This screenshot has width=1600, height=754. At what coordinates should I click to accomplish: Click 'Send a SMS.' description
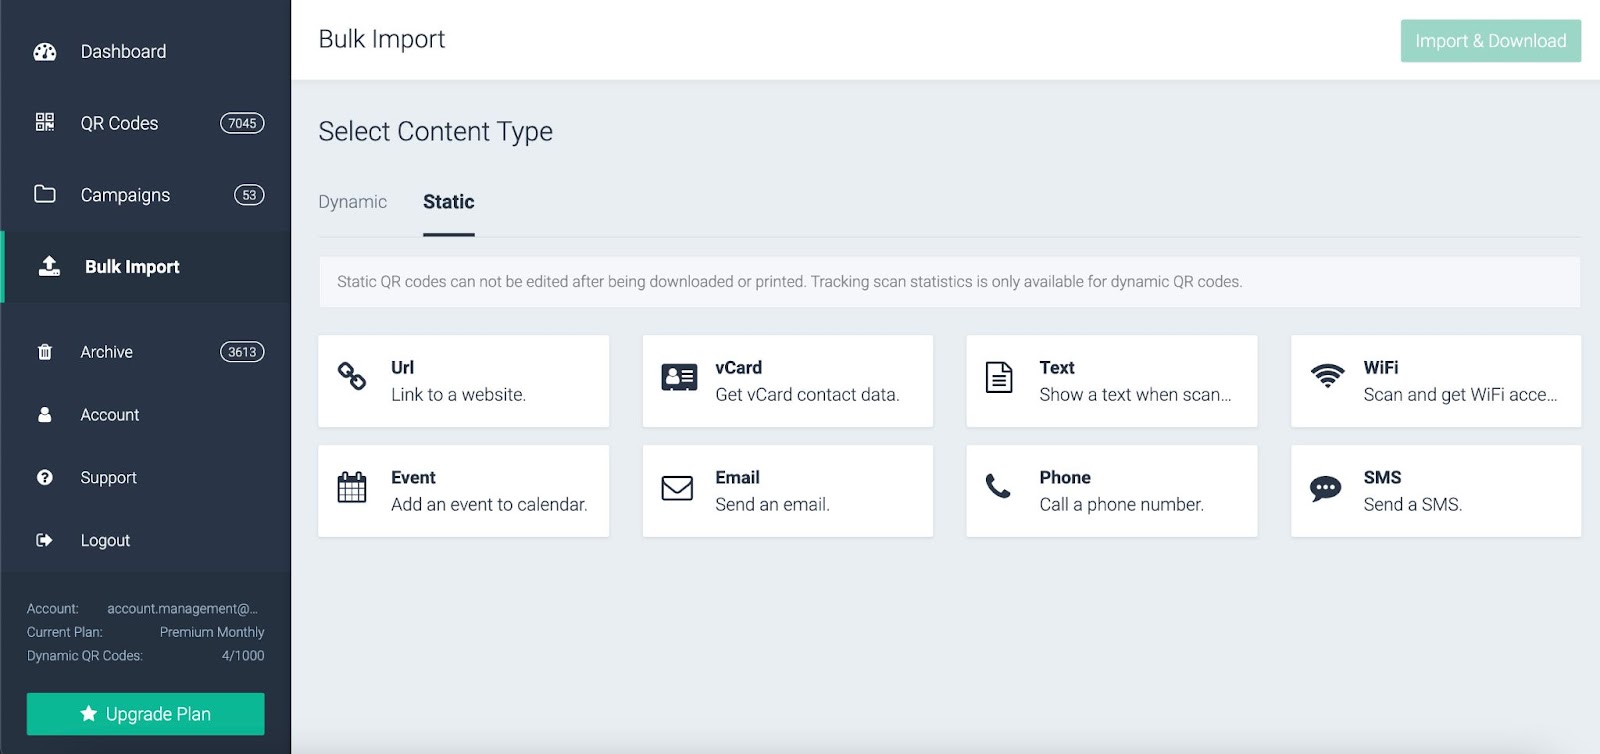pyautogui.click(x=1412, y=505)
